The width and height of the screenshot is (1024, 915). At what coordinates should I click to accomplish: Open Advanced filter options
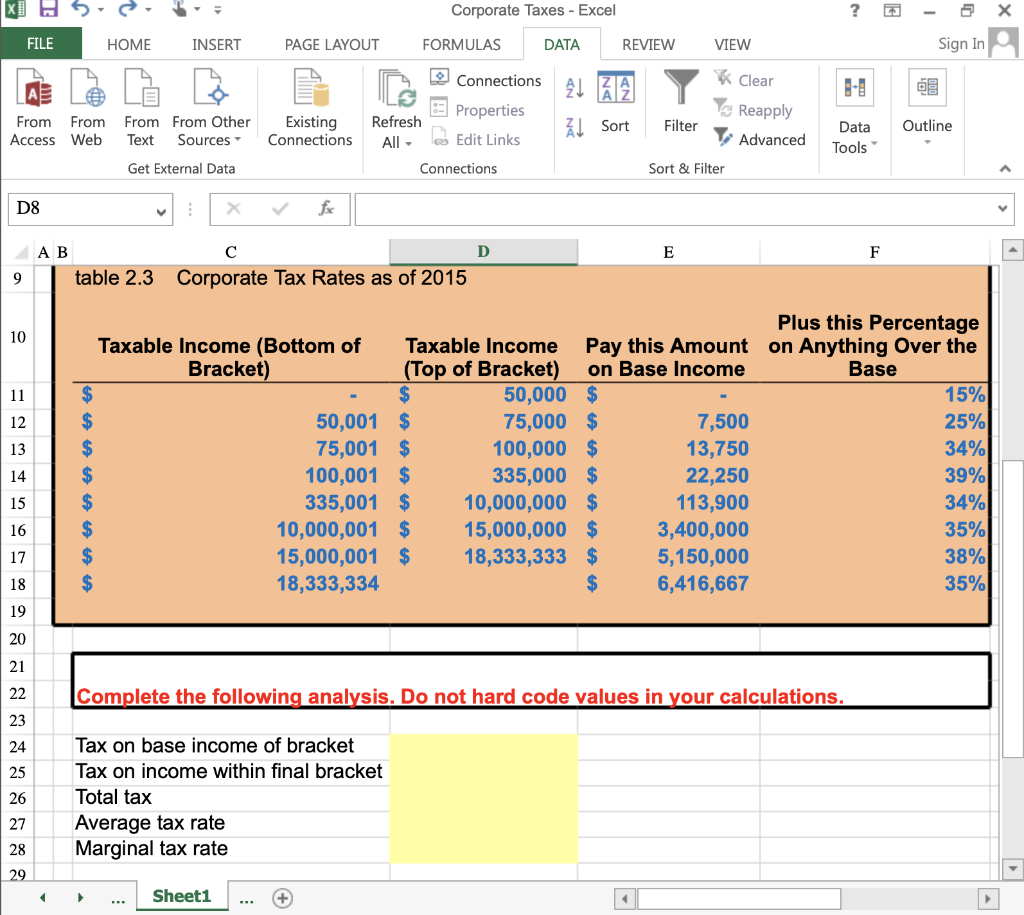[x=760, y=139]
